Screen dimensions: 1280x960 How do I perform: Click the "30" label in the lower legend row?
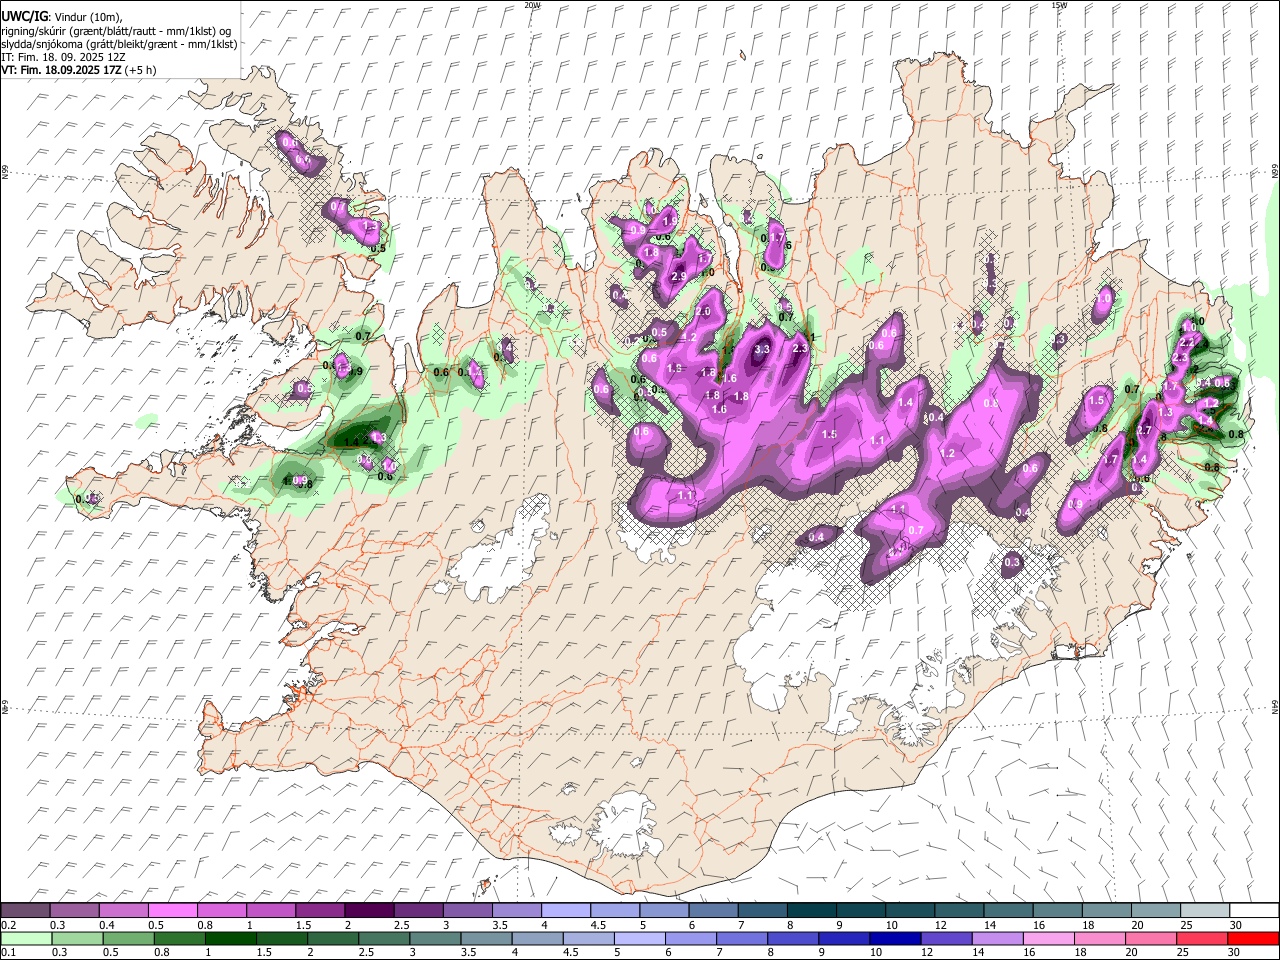(1234, 952)
